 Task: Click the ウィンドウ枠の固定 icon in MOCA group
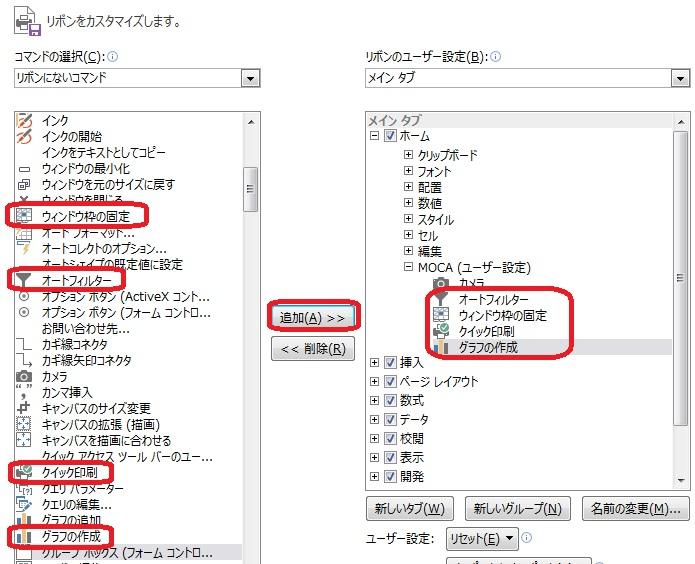point(441,315)
